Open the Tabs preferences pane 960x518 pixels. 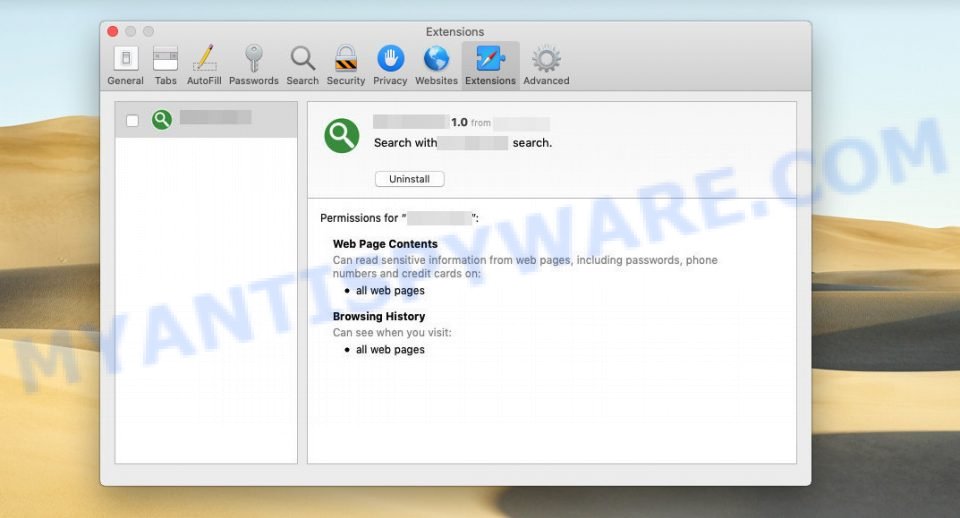tap(165, 66)
